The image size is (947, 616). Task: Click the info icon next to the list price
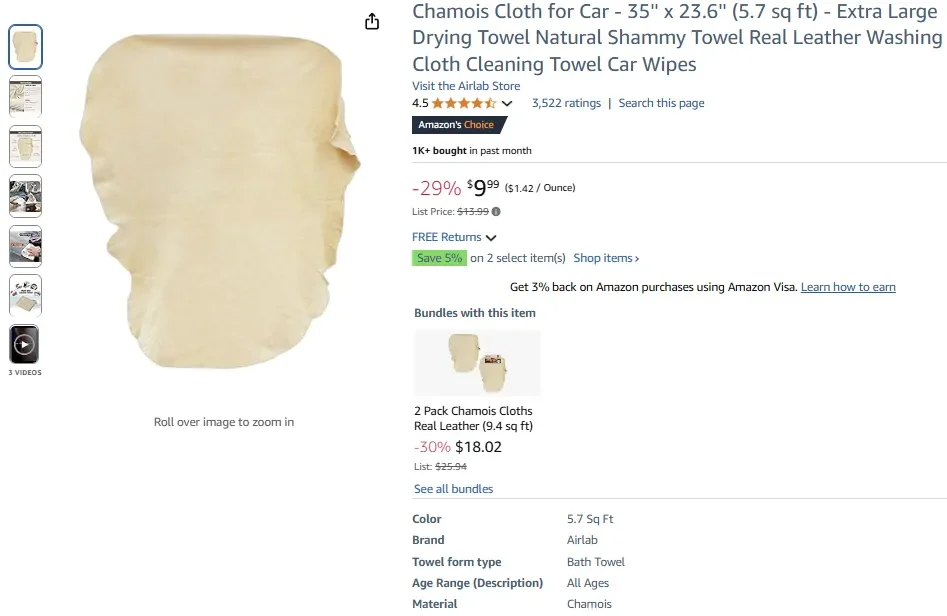tap(496, 211)
